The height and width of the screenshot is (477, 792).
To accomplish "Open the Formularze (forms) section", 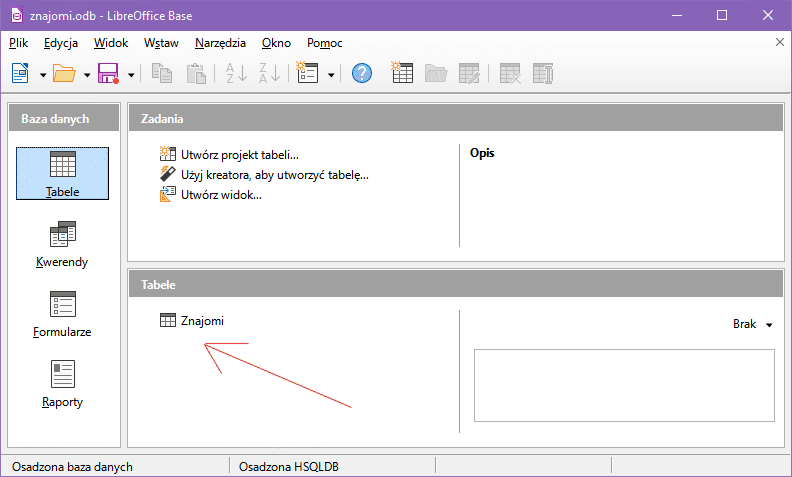I will (62, 314).
